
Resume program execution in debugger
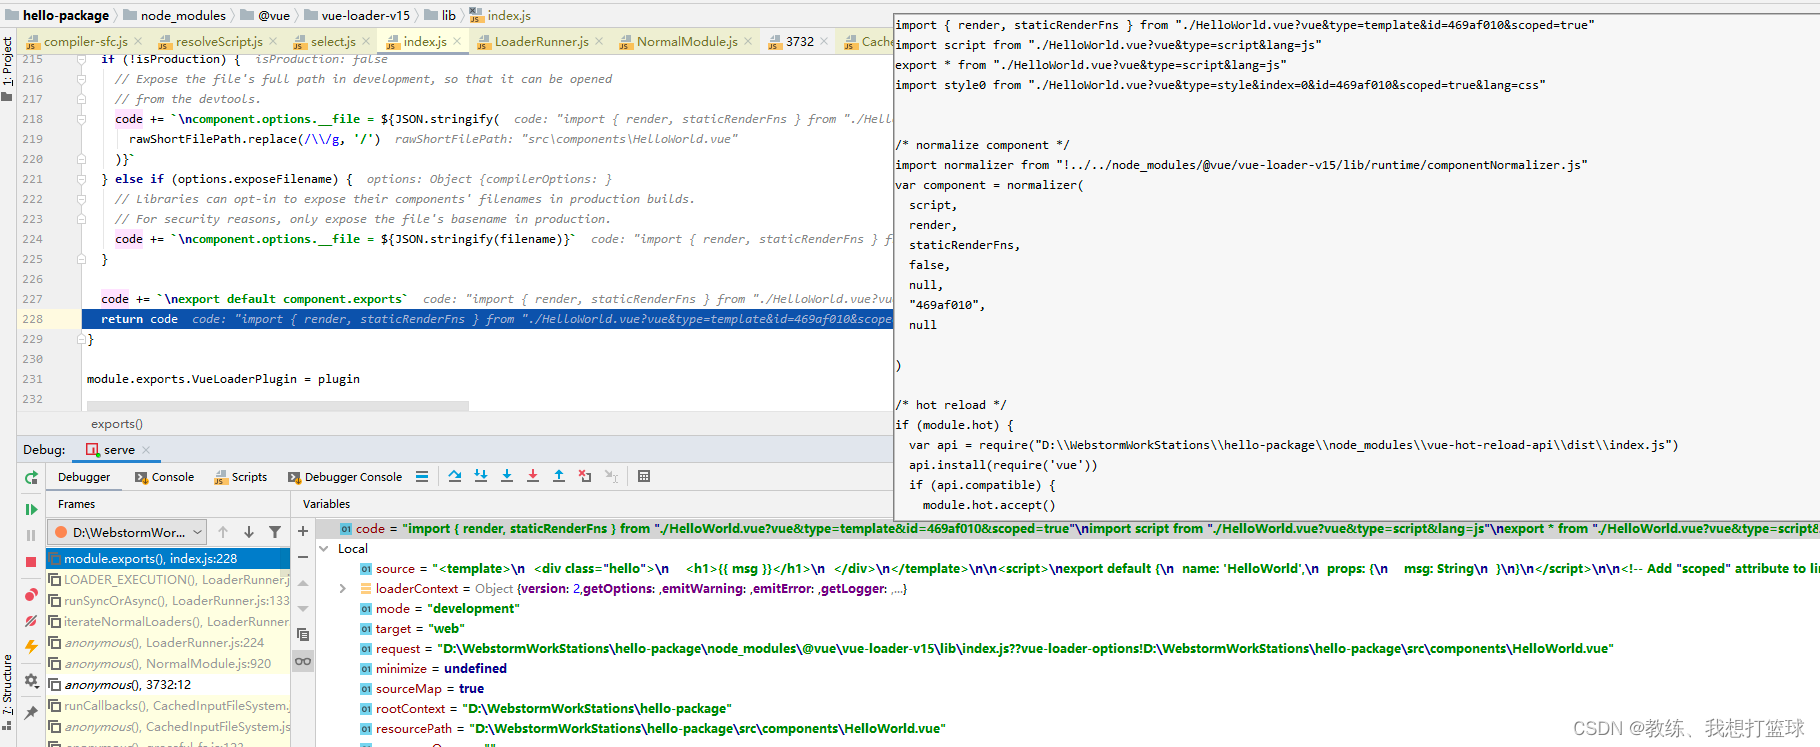(31, 509)
